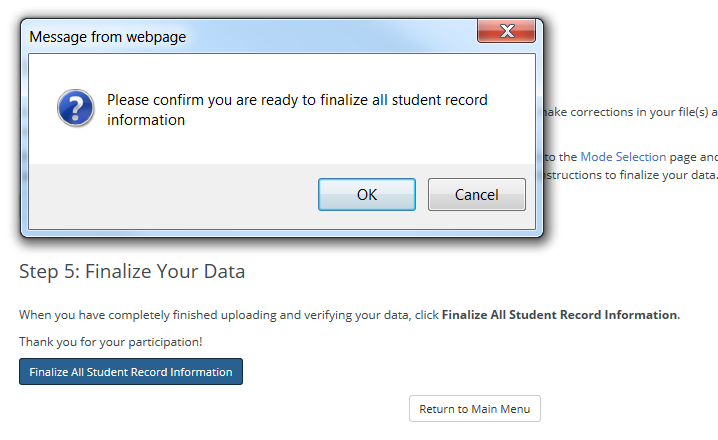
Task: Cancel the finalize confirmation dialog
Action: pos(476,195)
